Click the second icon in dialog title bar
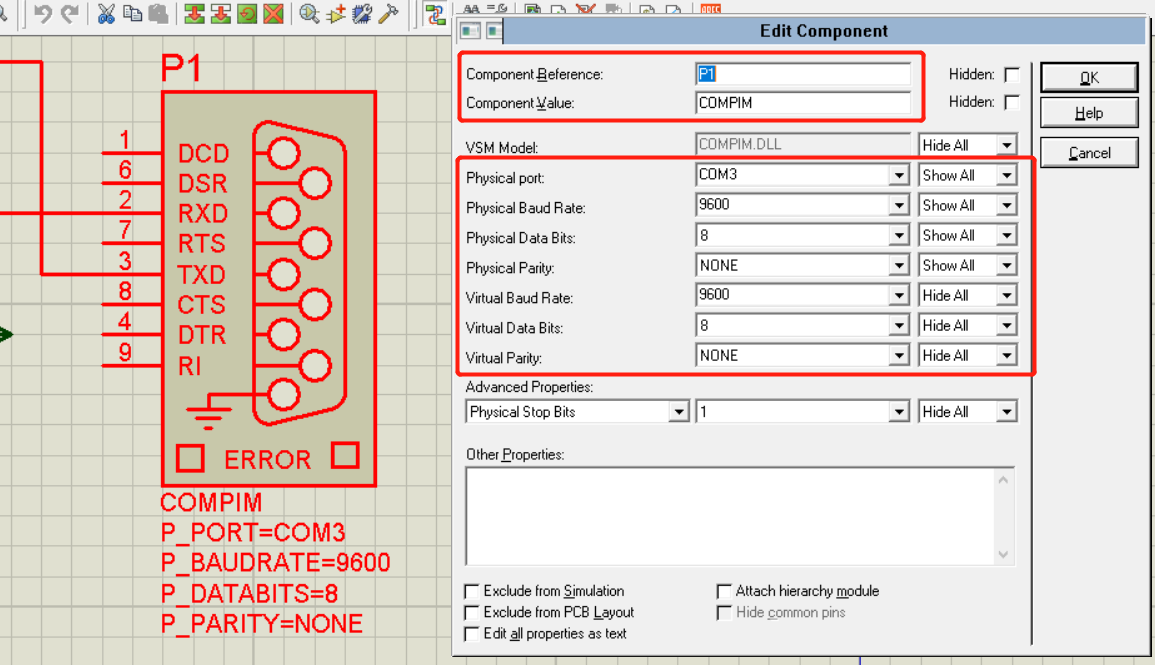This screenshot has width=1155, height=665. coord(494,31)
